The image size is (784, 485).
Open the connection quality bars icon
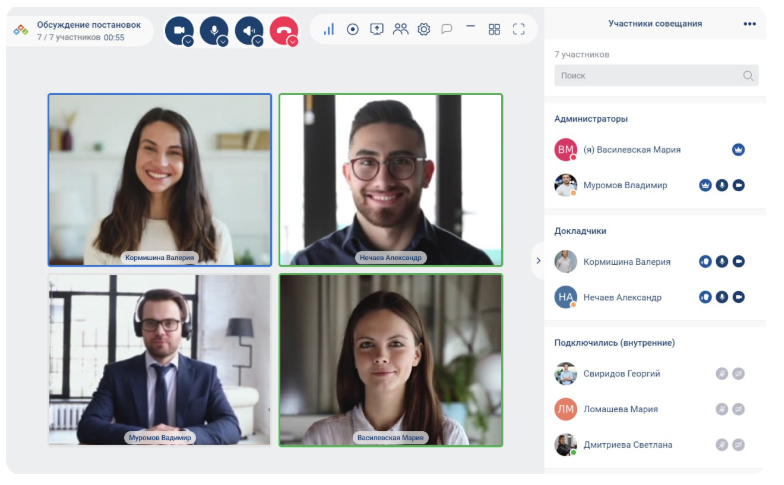coord(329,30)
